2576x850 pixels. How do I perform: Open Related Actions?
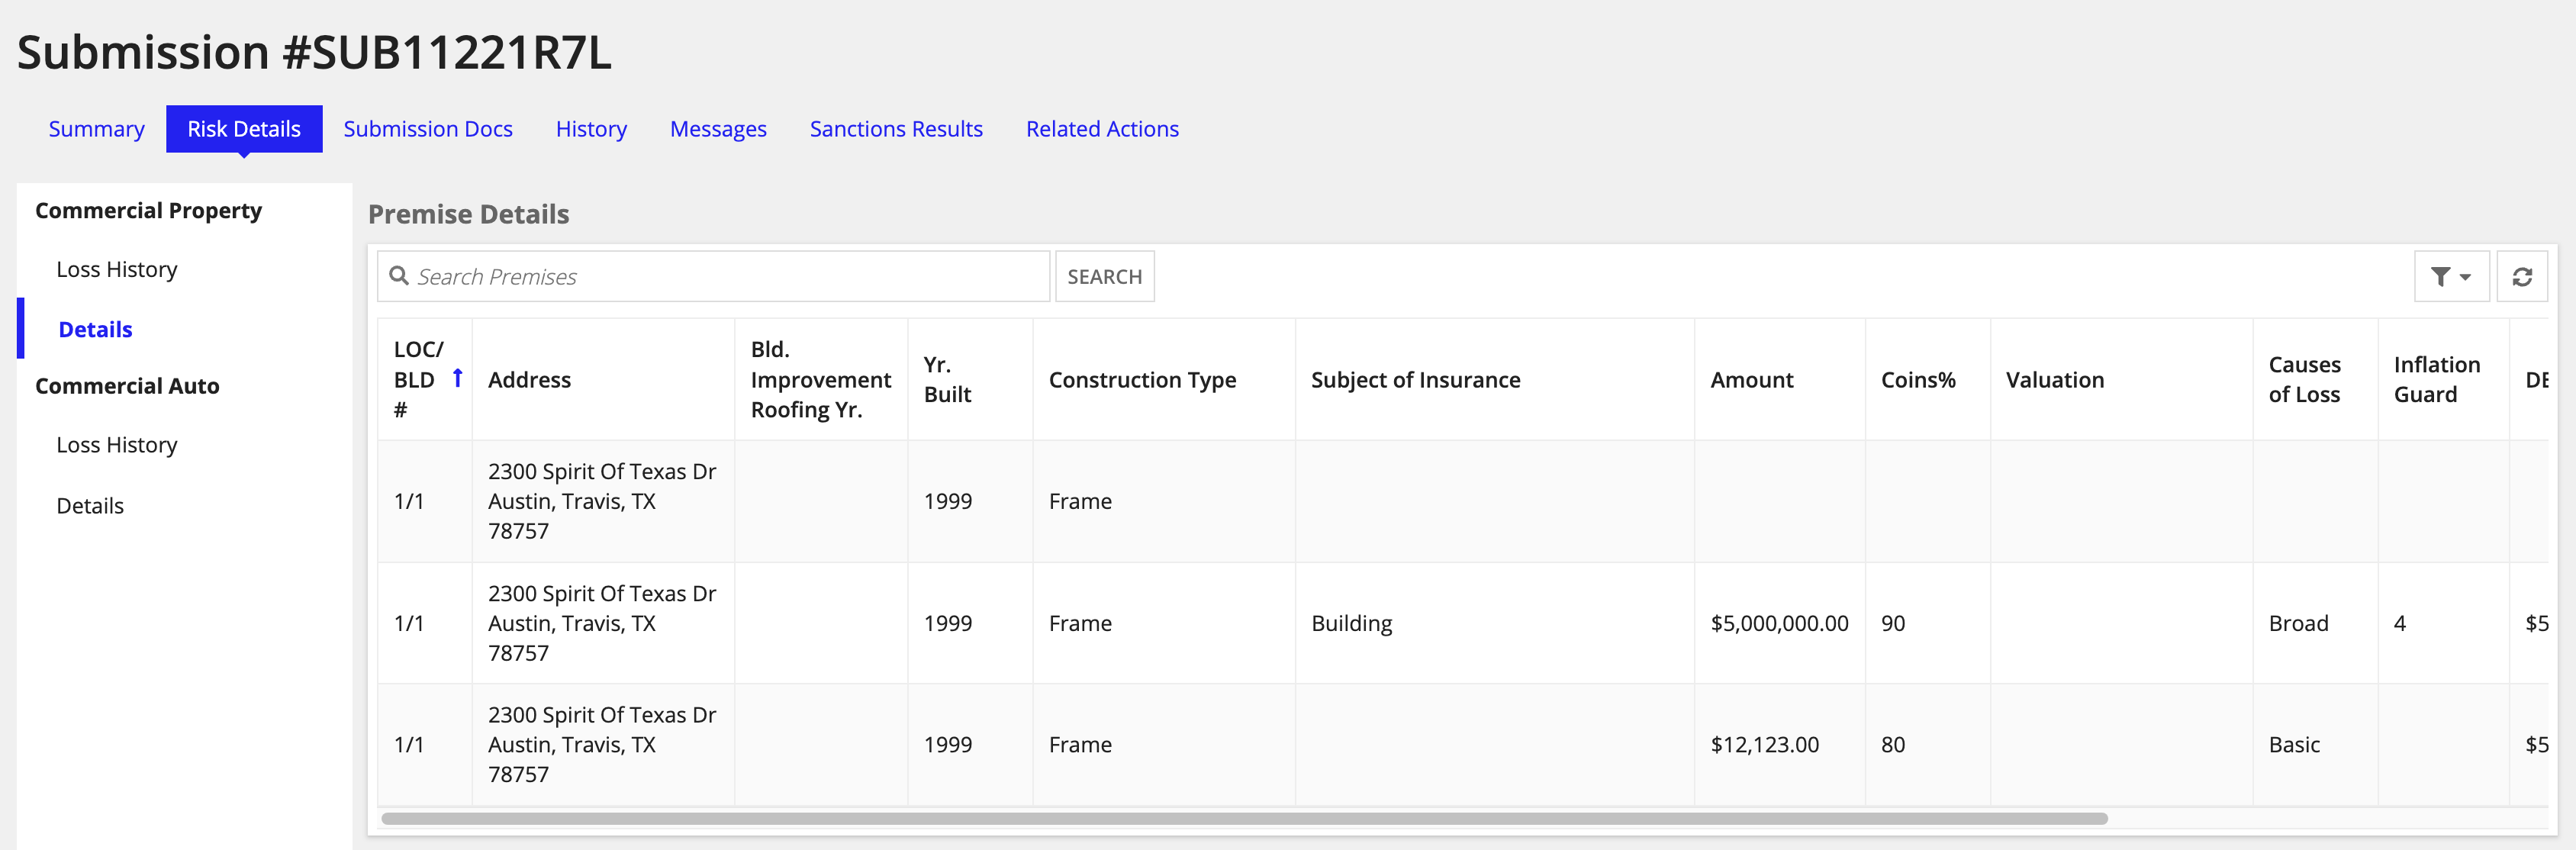coord(1102,128)
